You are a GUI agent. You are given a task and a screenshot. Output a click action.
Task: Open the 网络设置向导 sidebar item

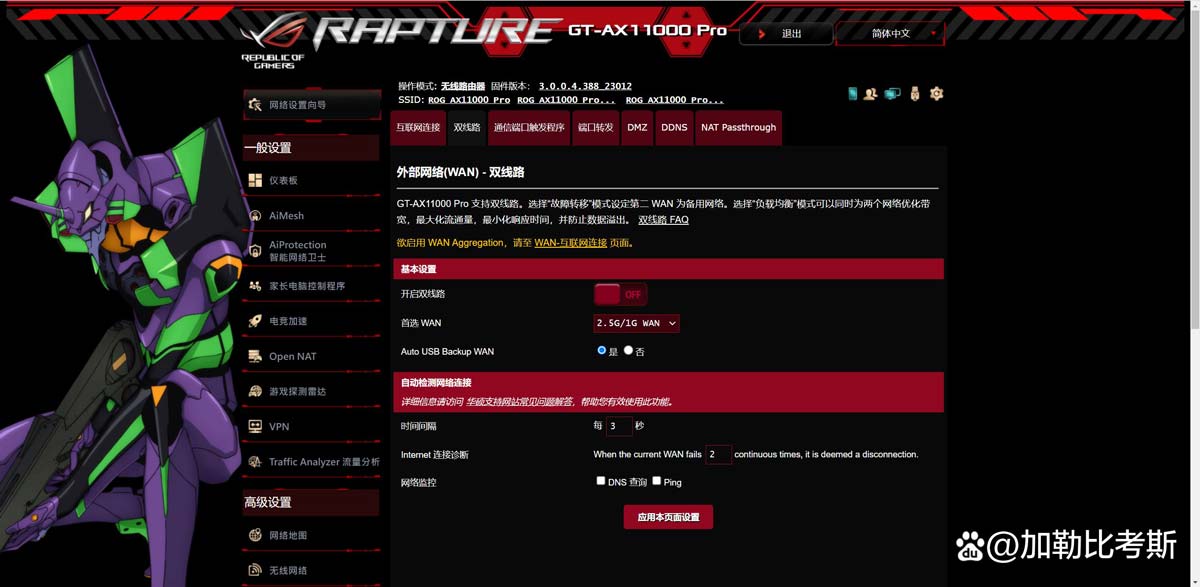311,105
